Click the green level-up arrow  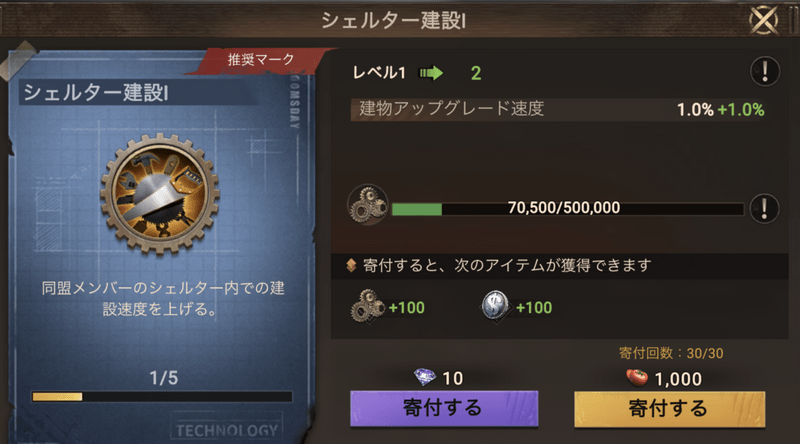pyautogui.click(x=431, y=73)
